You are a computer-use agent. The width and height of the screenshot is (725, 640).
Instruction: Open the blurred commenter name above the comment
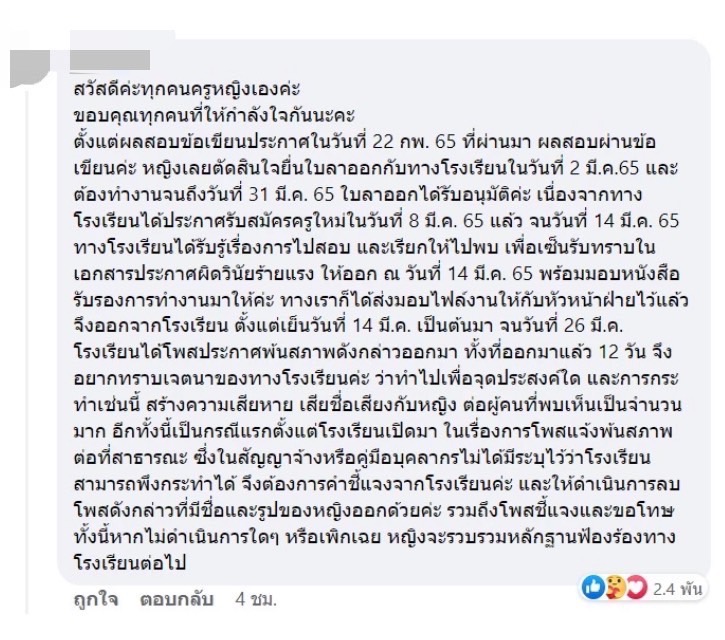coord(110,60)
